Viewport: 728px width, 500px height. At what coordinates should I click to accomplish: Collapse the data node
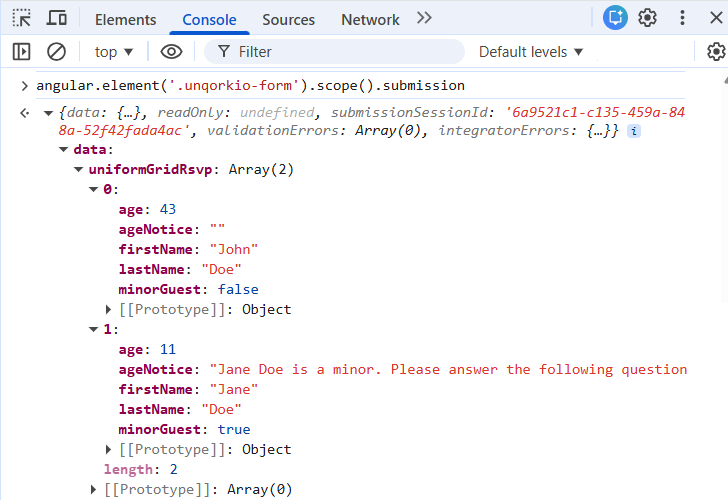(64, 149)
